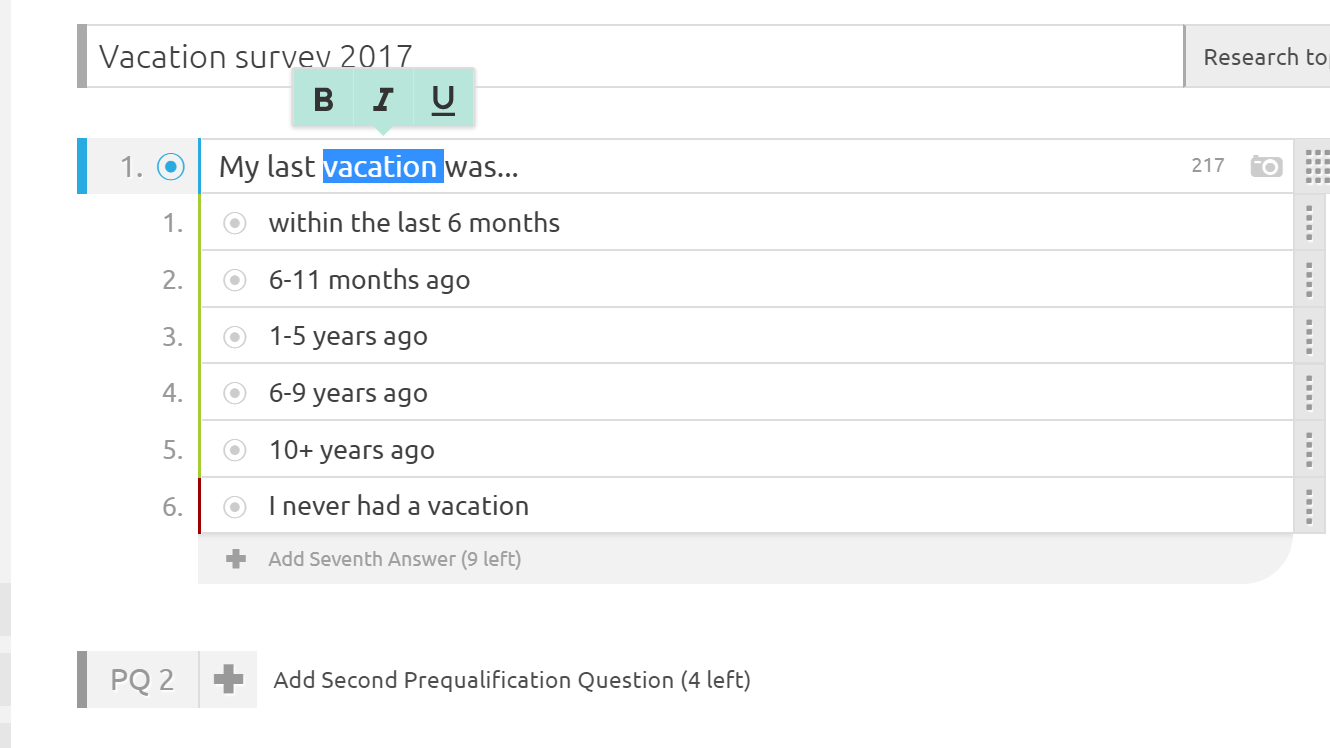The image size is (1330, 748).
Task: Click 'Add Seventh Answer (9 left)'
Action: 394,559
